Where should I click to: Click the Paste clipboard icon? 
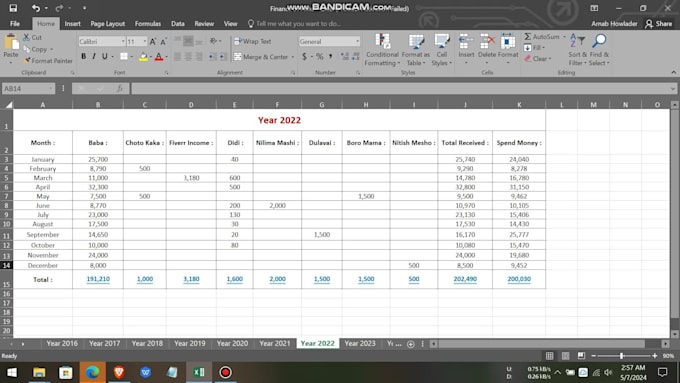click(x=11, y=43)
